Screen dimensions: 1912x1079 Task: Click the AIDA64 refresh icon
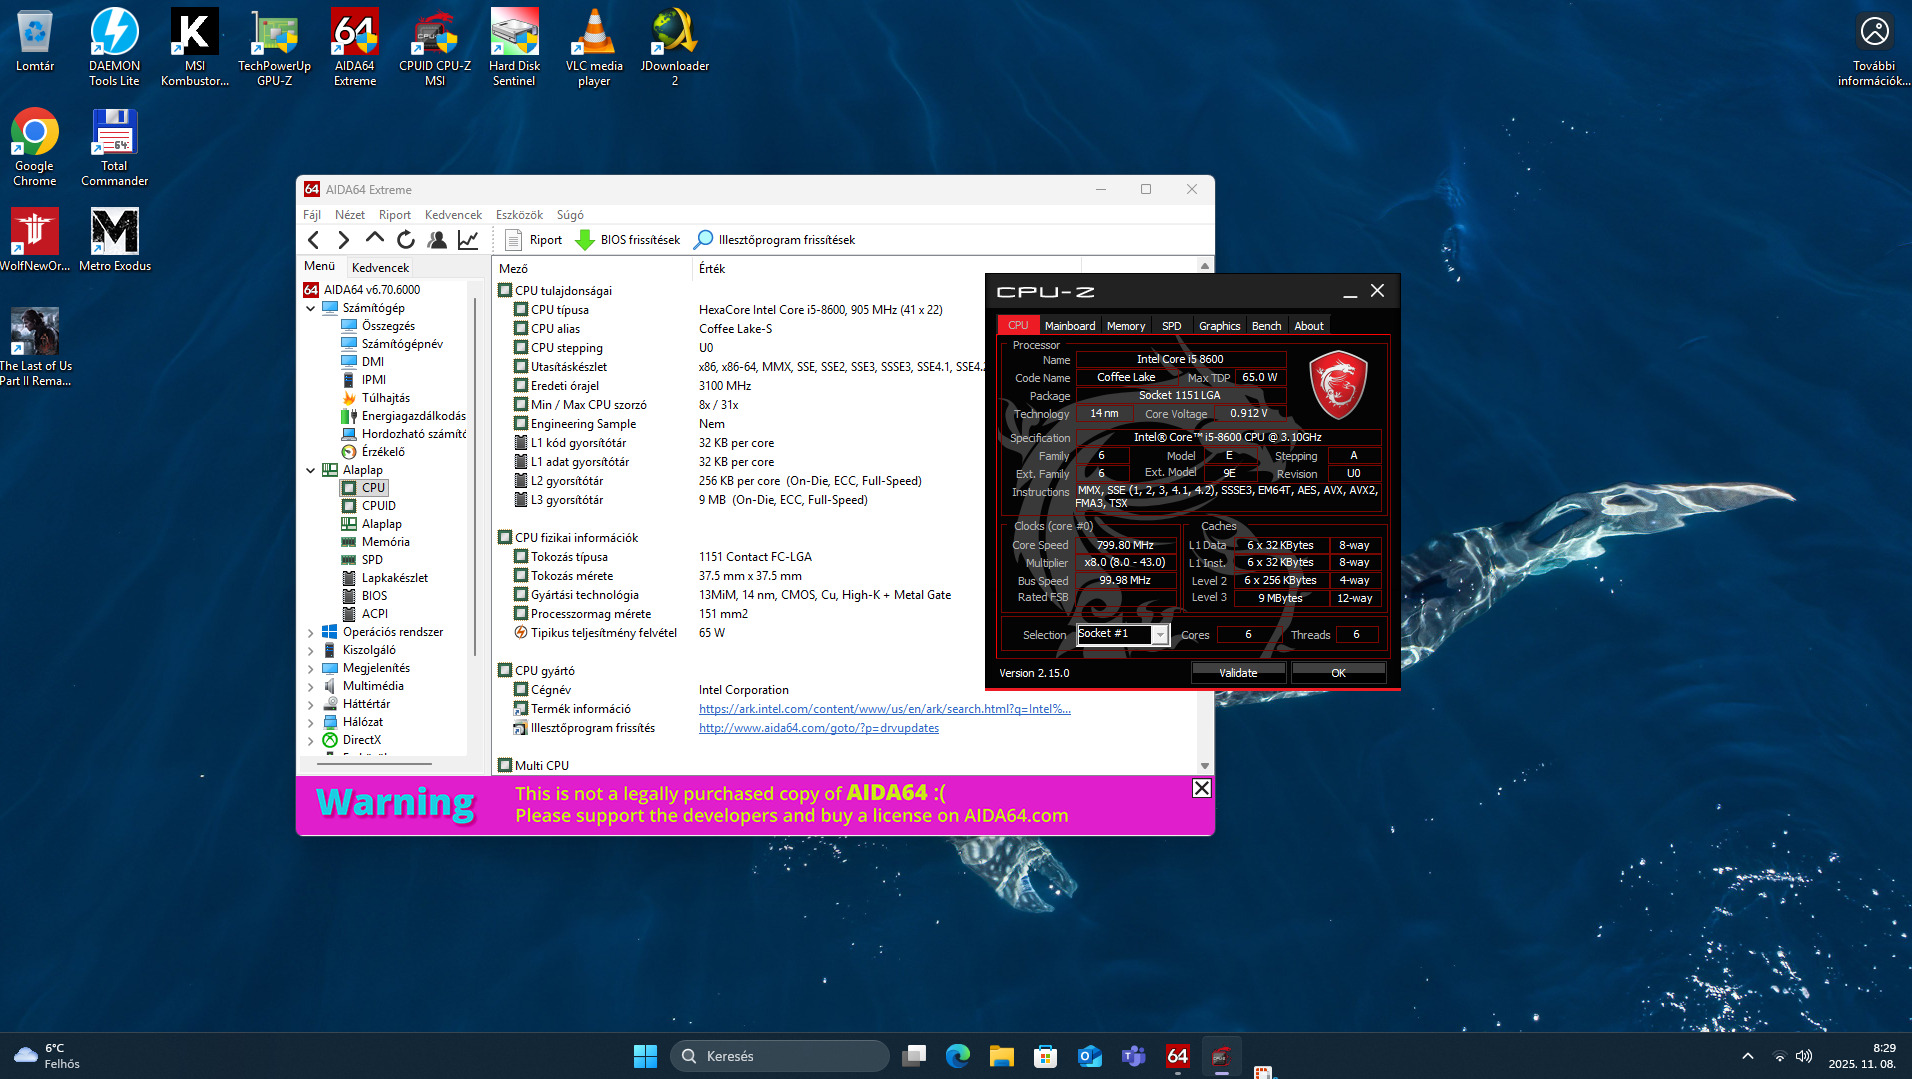406,240
